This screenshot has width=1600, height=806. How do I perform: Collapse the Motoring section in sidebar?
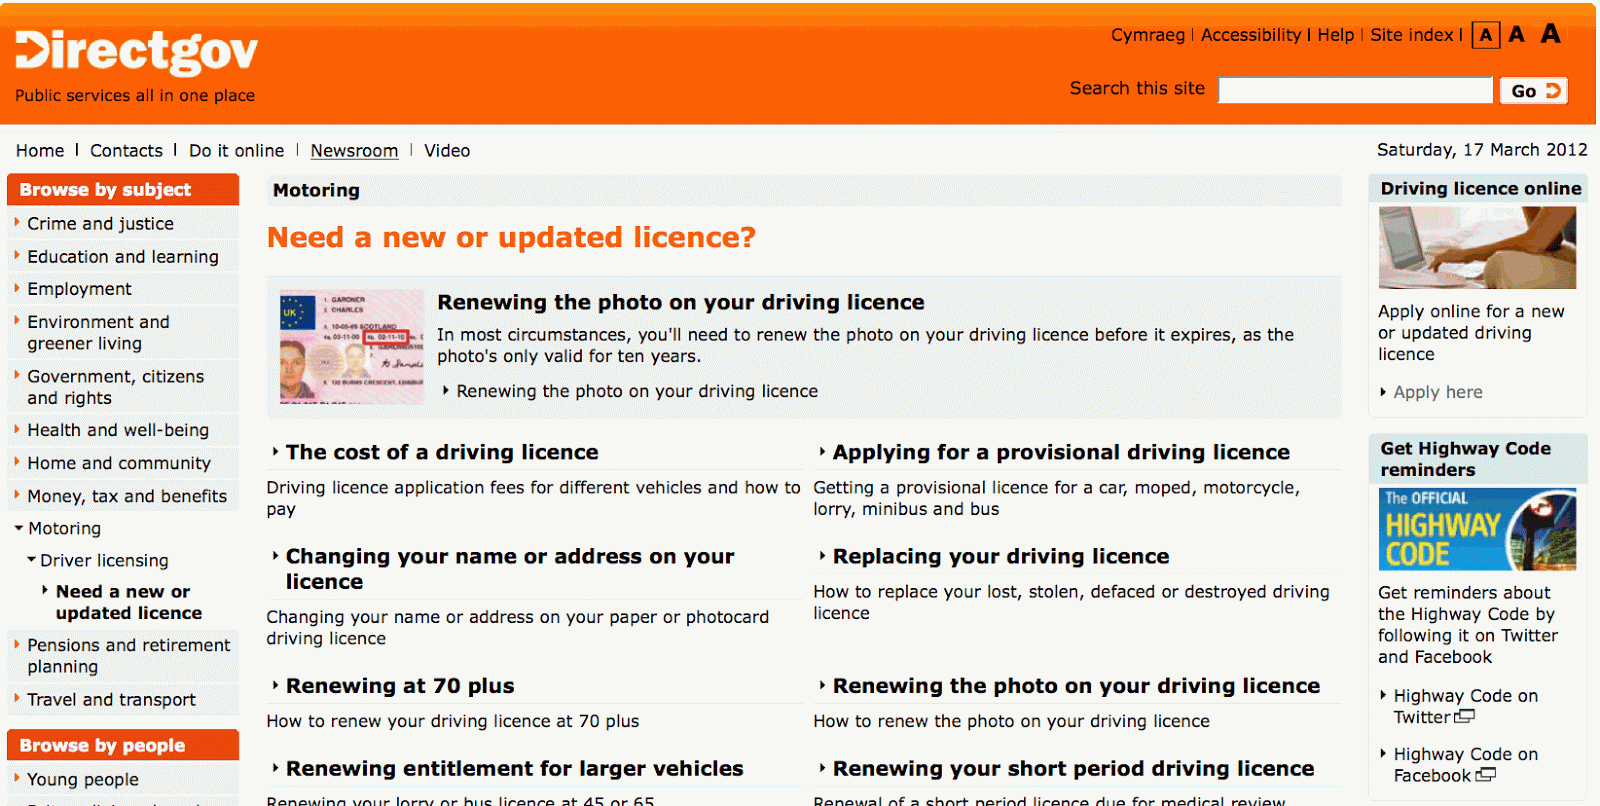(x=64, y=528)
